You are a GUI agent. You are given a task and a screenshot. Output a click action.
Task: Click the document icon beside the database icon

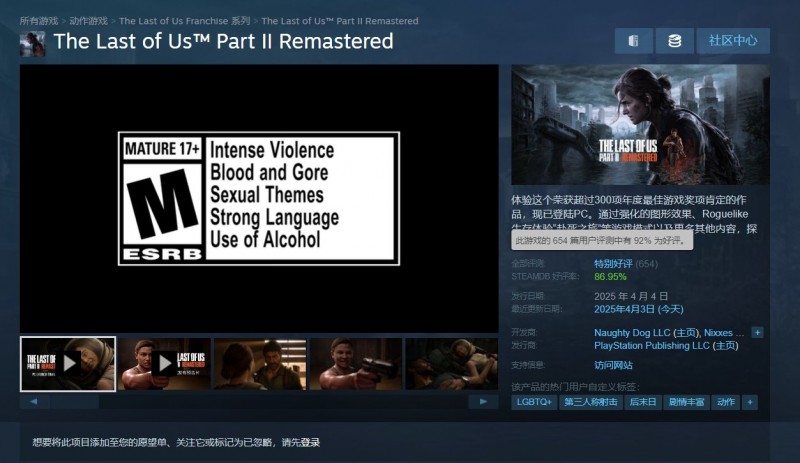click(633, 41)
